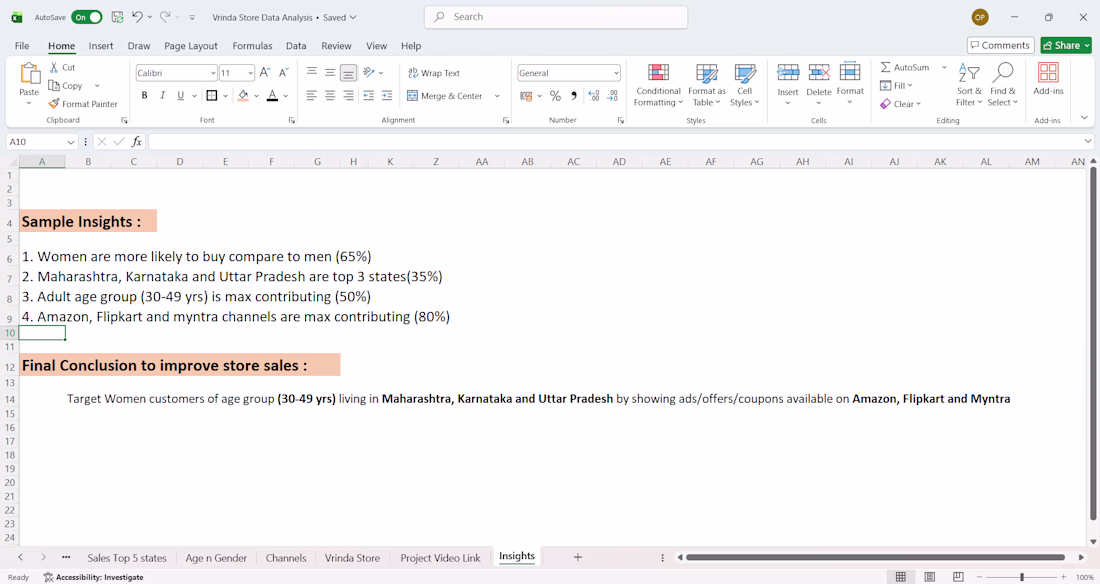Screen dimensions: 1100x584
Task: Apply the Font Color red A swatch
Action: click(273, 95)
